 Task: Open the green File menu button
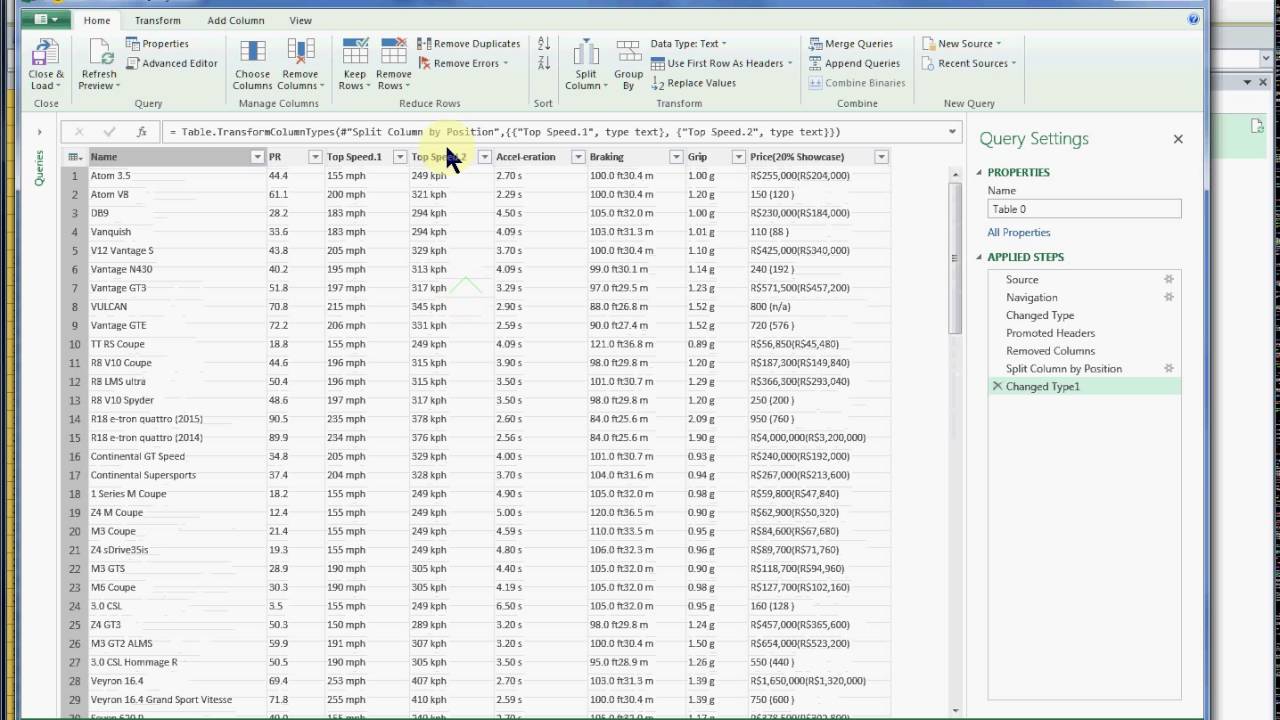click(46, 19)
